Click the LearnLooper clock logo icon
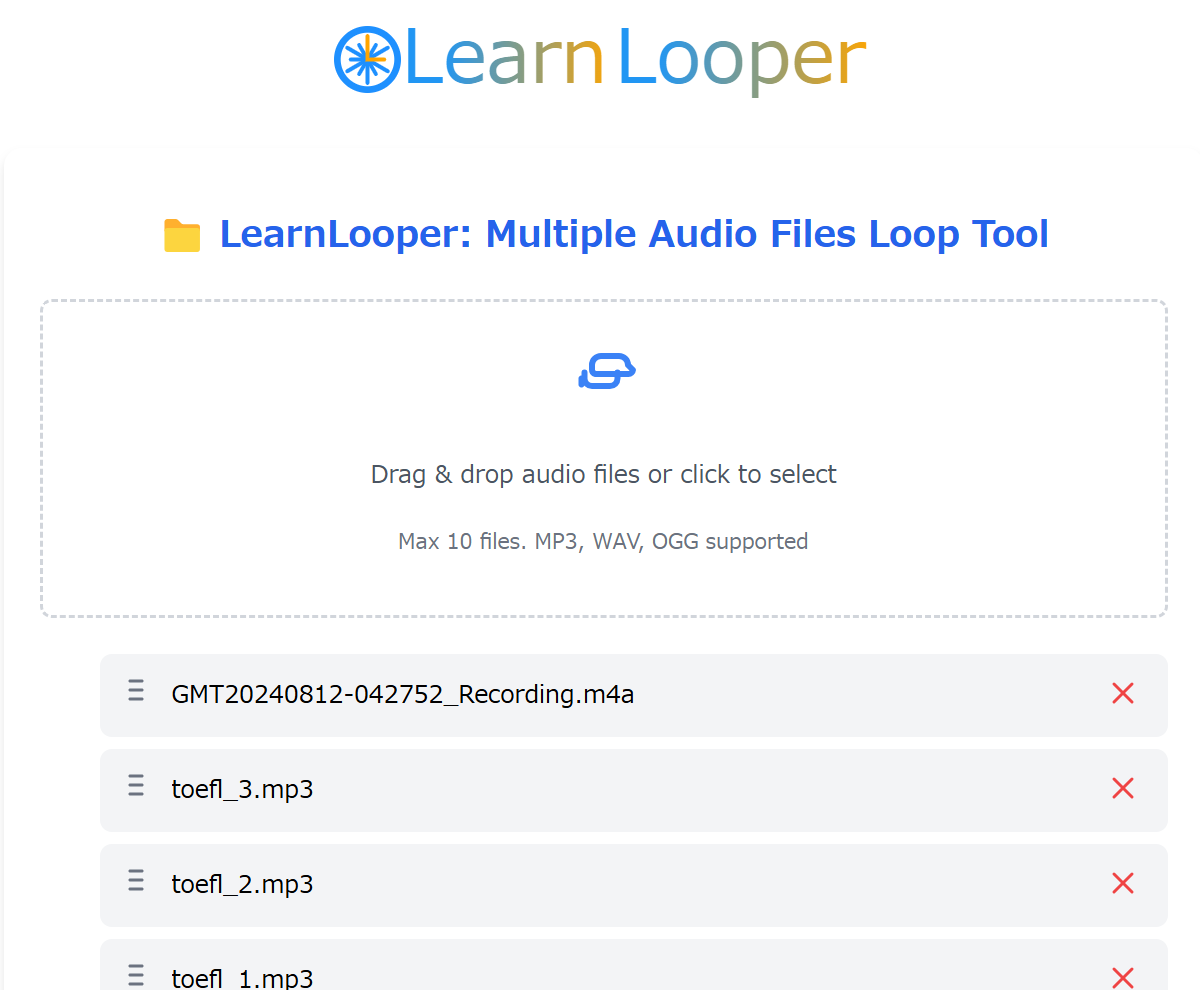The image size is (1200, 990). click(367, 59)
